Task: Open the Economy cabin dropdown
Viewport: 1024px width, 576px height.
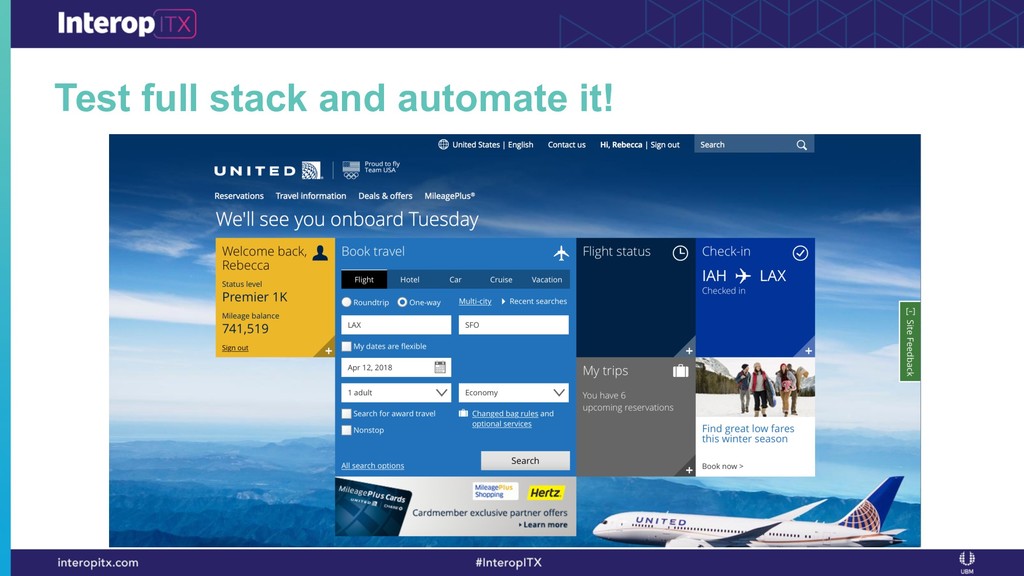Action: (513, 392)
